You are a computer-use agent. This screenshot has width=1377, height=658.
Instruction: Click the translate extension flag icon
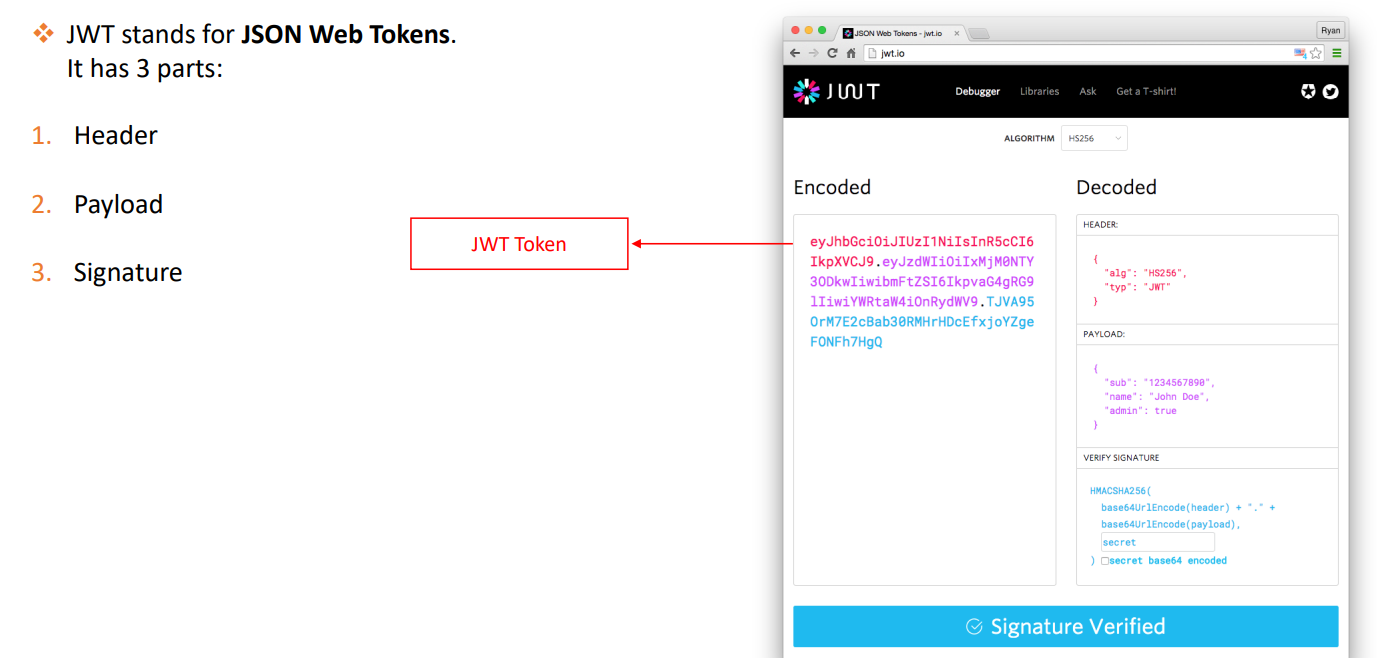(x=1300, y=53)
